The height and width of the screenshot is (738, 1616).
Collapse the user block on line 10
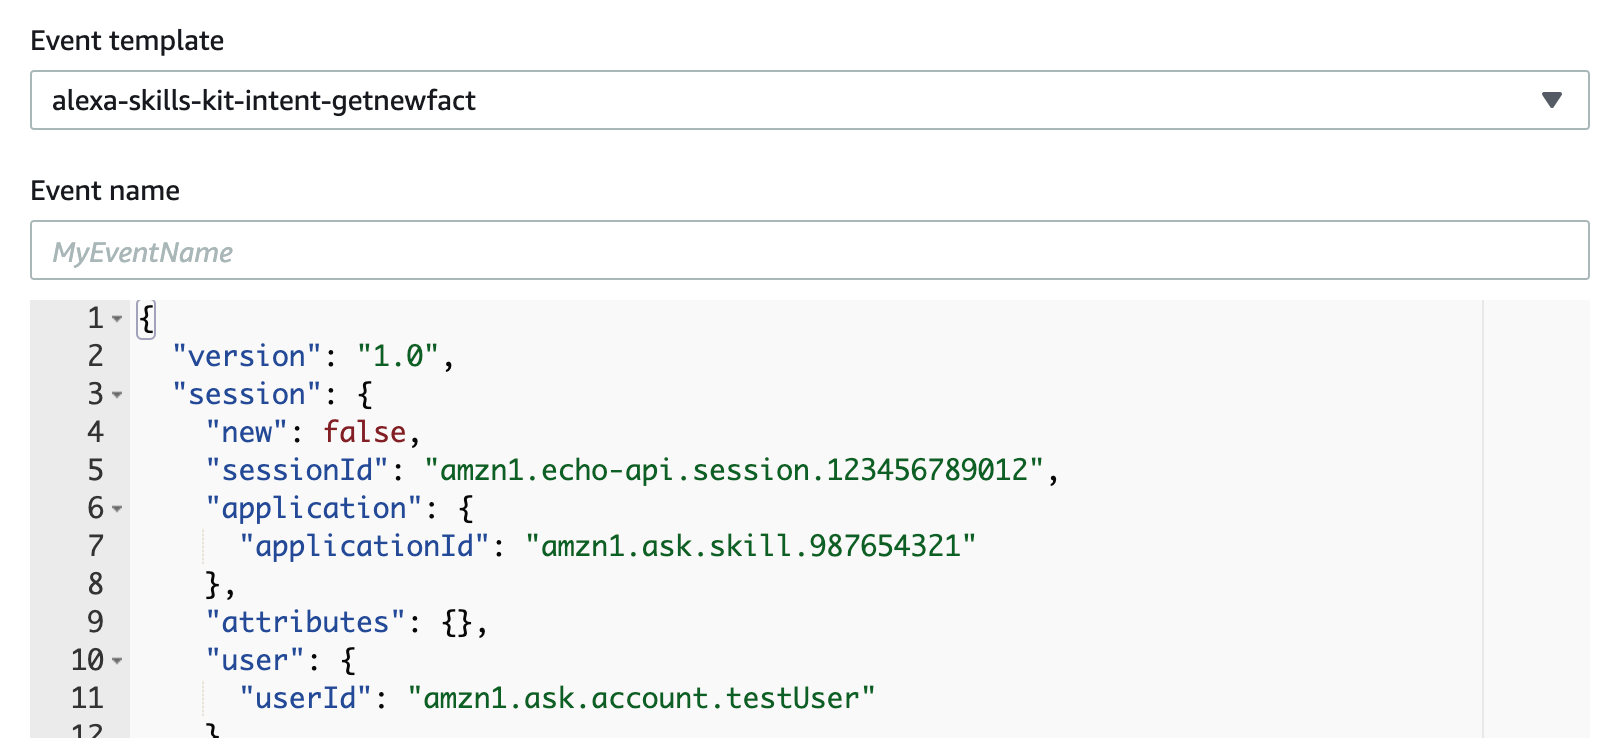coord(117,661)
